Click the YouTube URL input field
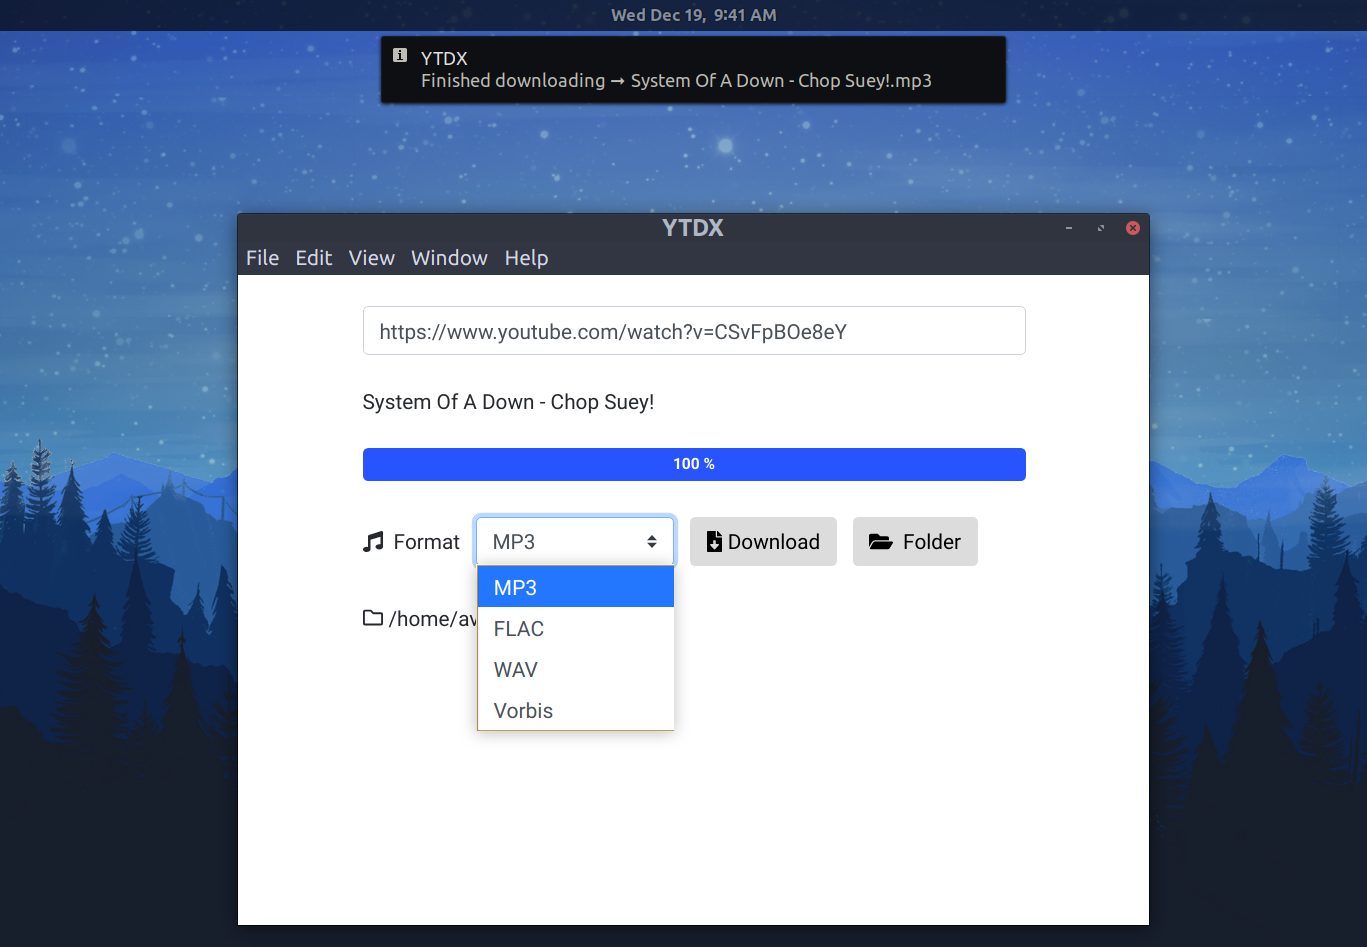 click(x=694, y=331)
